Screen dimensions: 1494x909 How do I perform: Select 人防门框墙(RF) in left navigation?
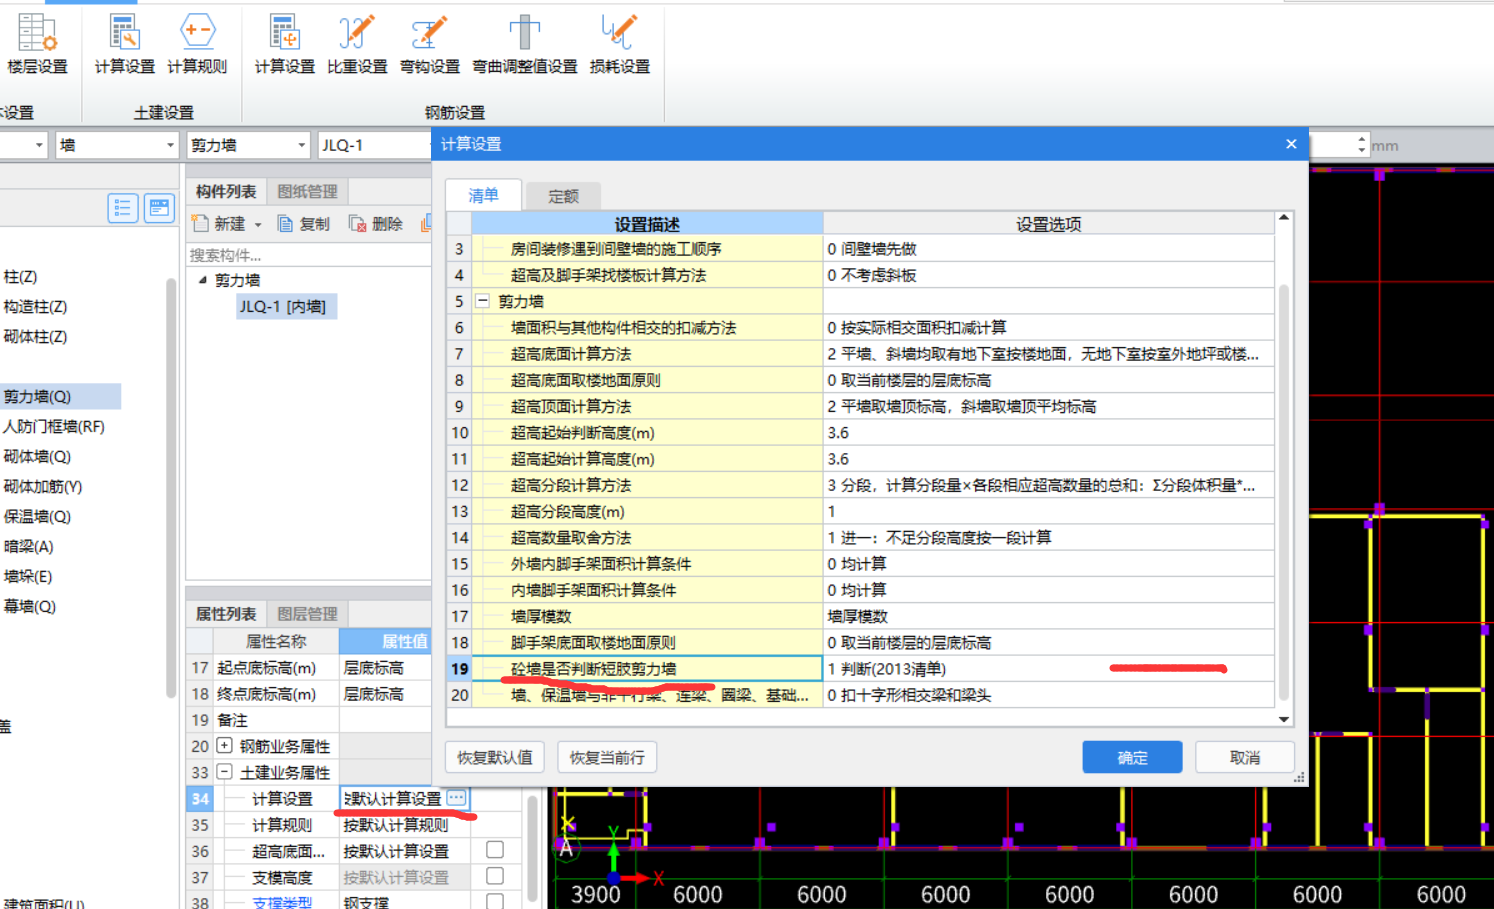[x=54, y=426]
